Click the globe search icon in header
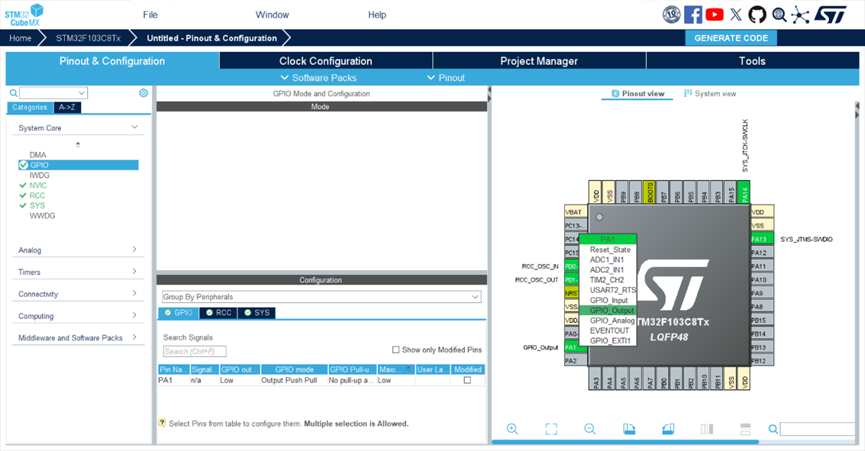The width and height of the screenshot is (865, 451). point(779,14)
